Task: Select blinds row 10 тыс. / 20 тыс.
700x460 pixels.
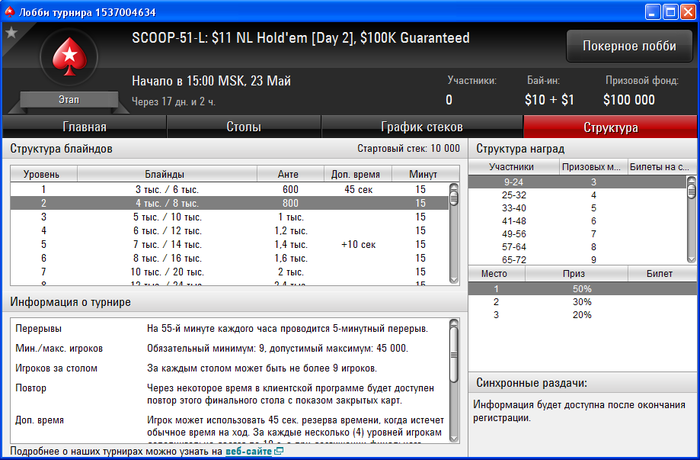Action: (229, 272)
